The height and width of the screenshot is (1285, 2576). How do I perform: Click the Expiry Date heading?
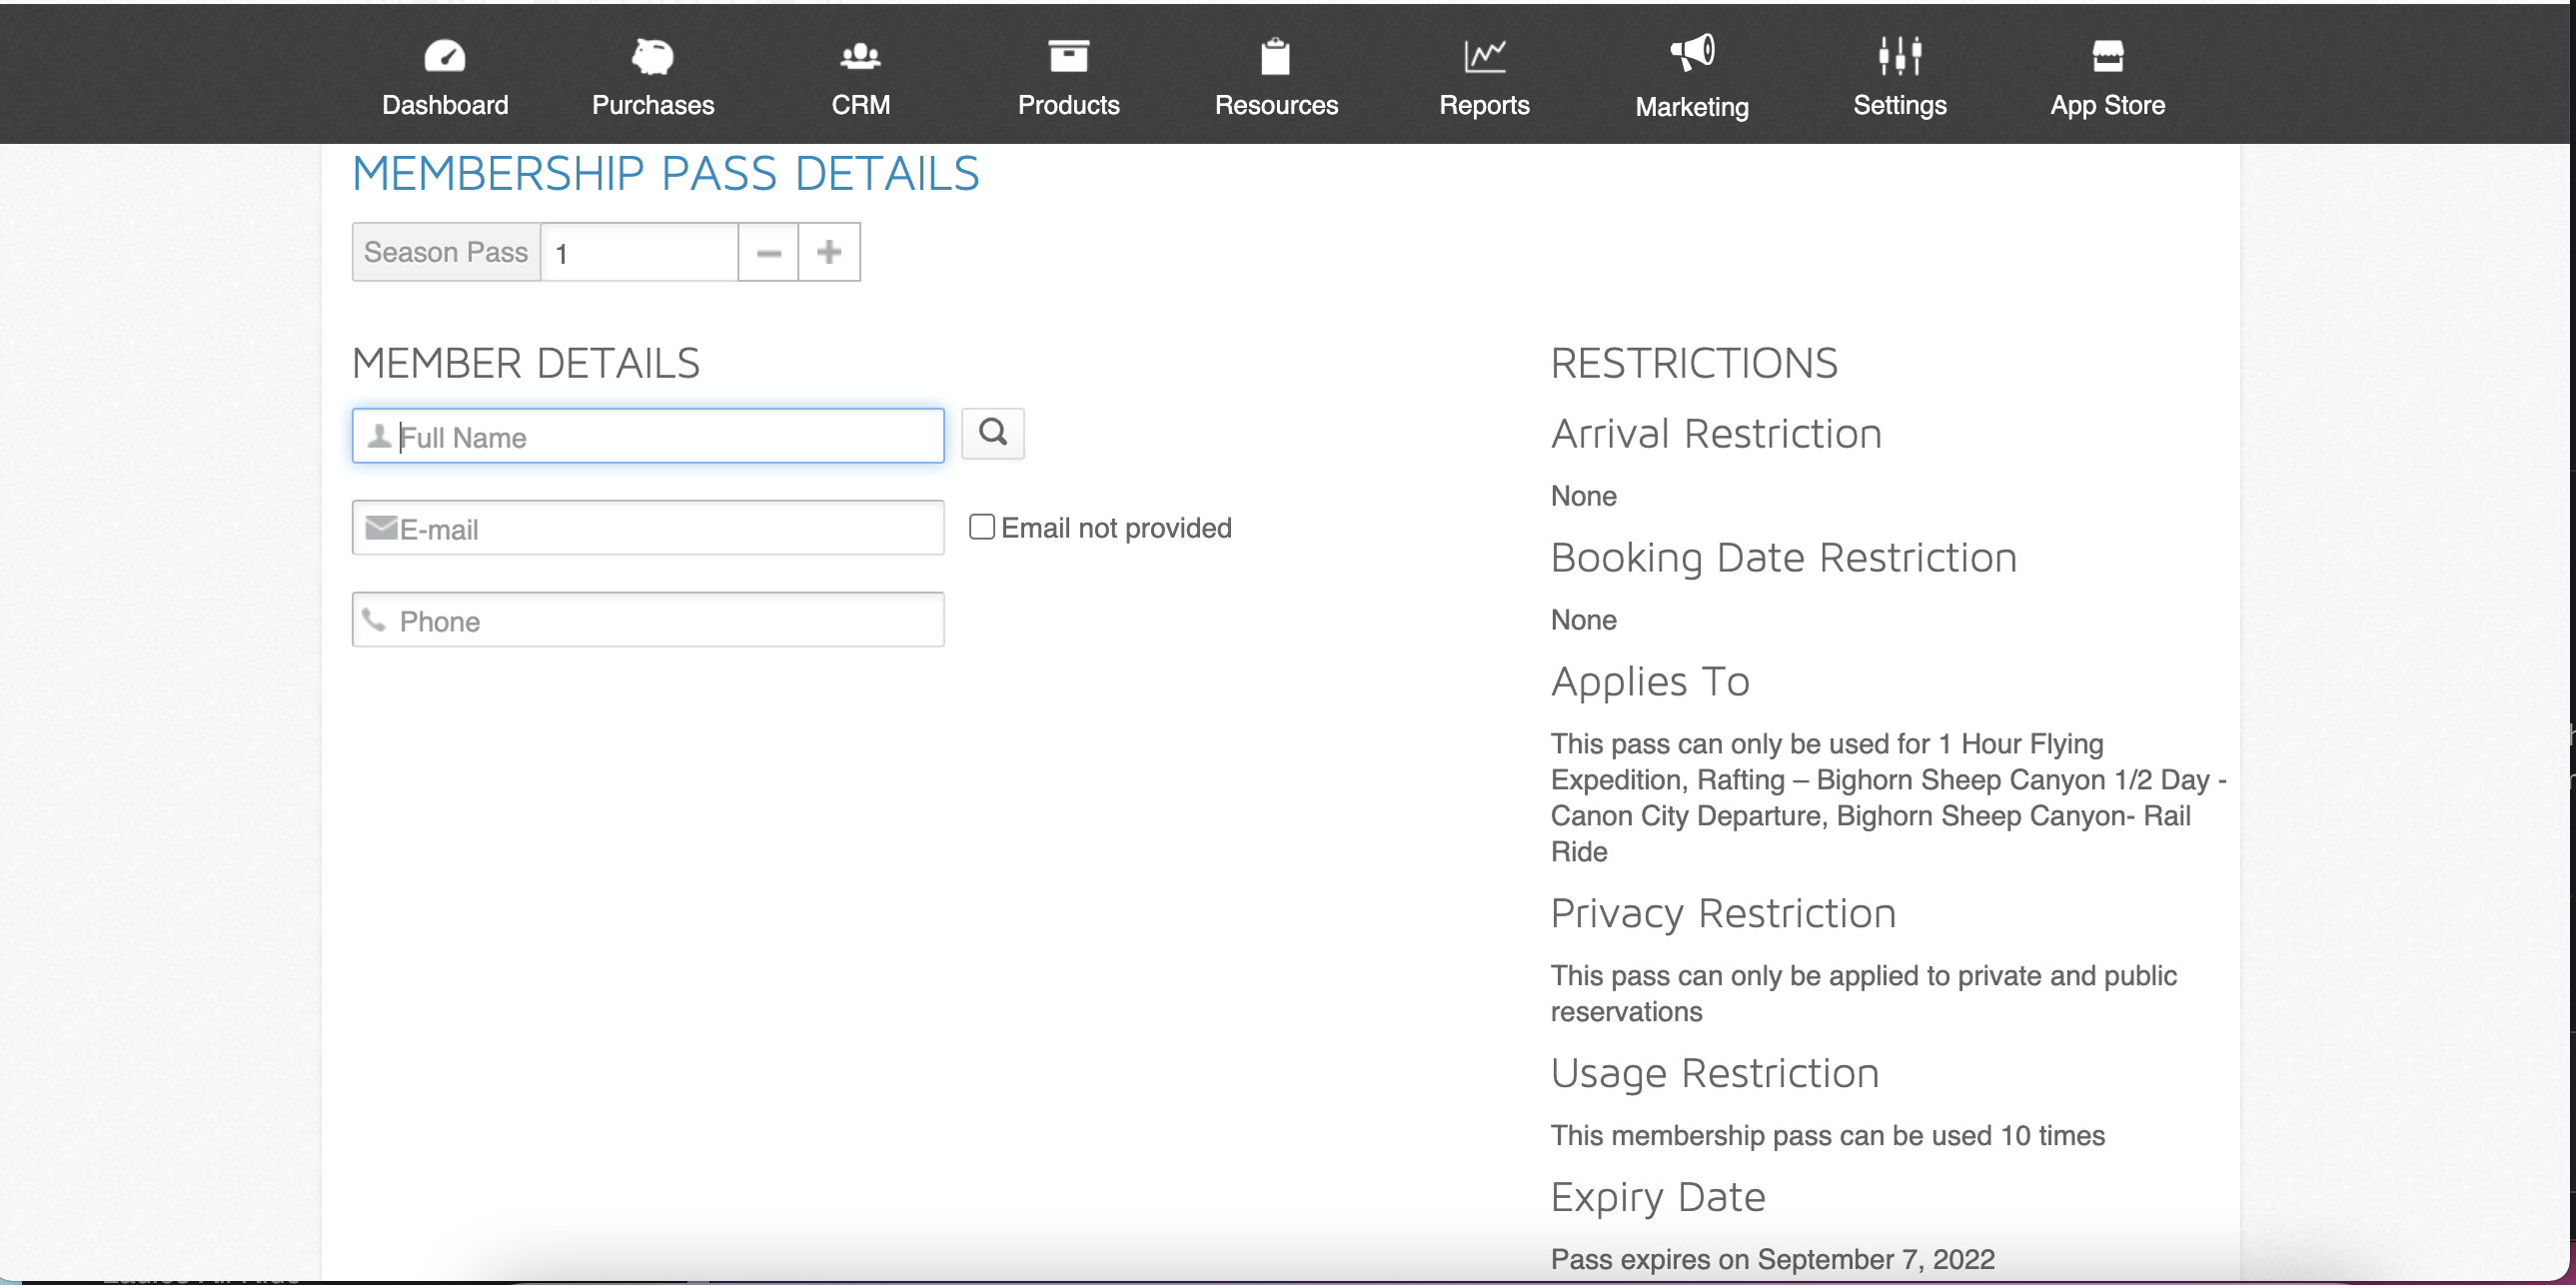click(1658, 1198)
